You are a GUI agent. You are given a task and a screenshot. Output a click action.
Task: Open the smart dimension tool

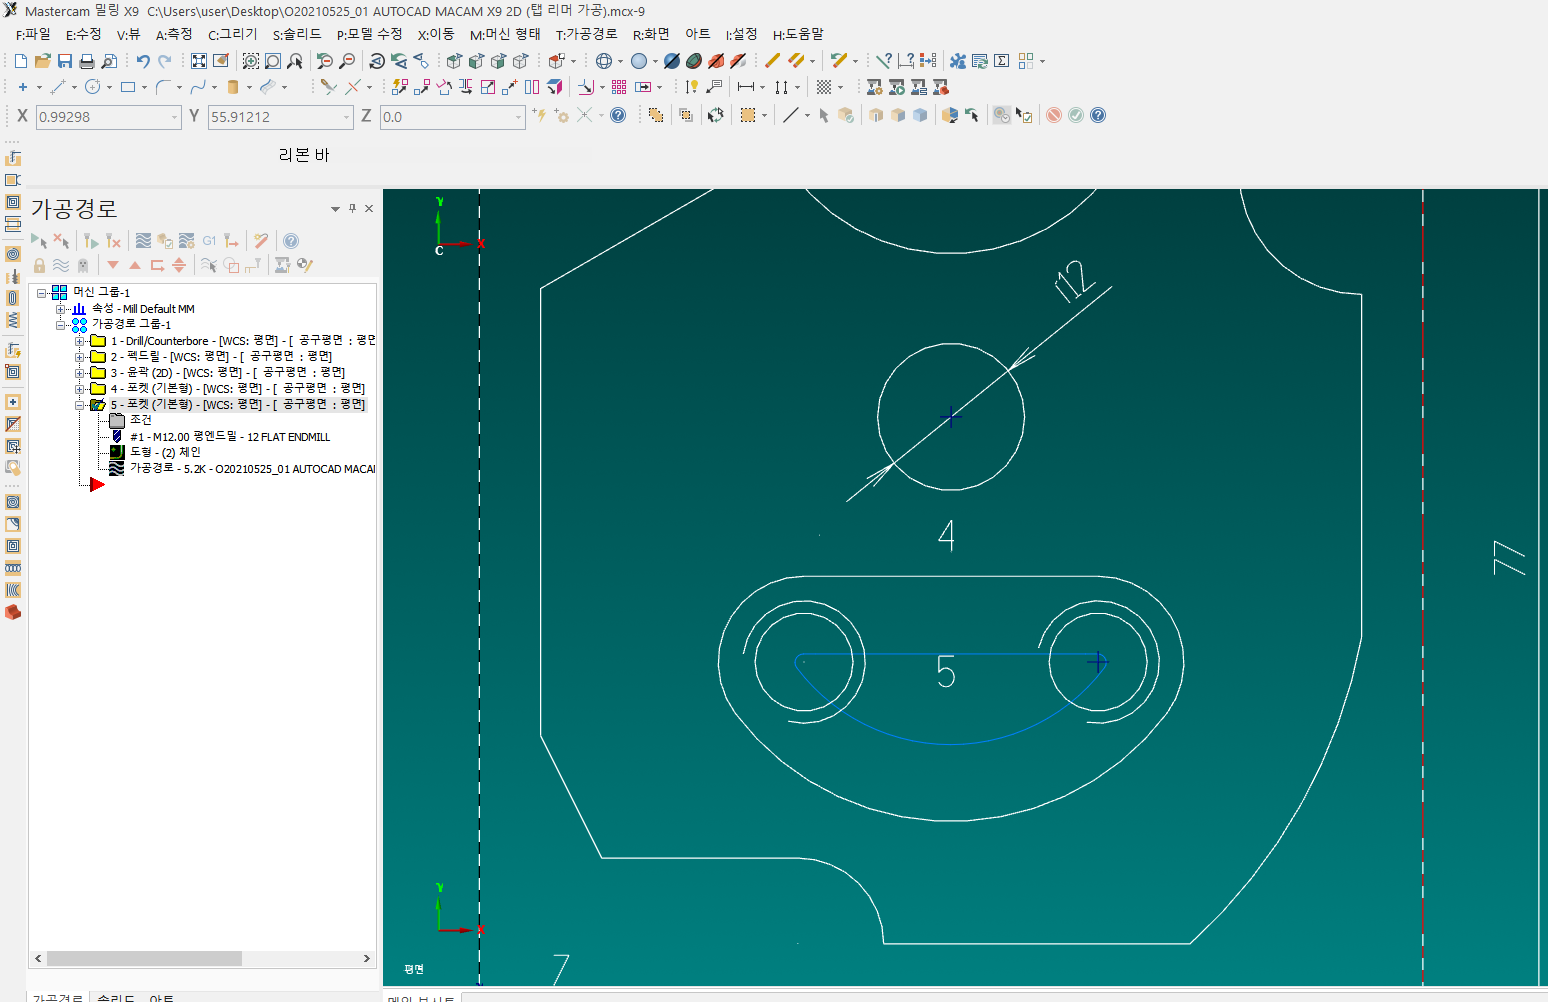pyautogui.click(x=692, y=87)
